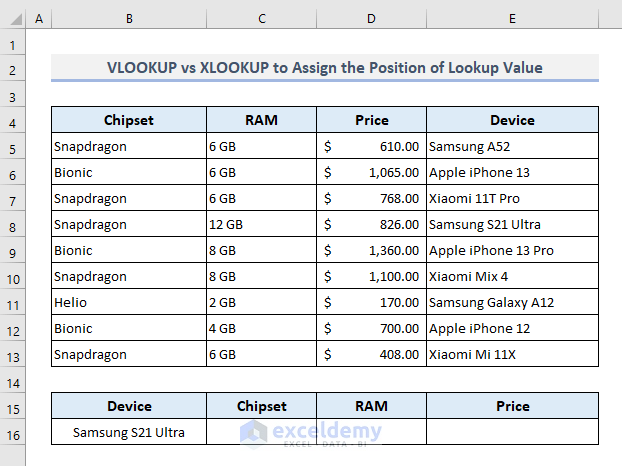Select the Apple iPhone 13 Pro cell
Viewport: 622px width, 466px height.
513,250
